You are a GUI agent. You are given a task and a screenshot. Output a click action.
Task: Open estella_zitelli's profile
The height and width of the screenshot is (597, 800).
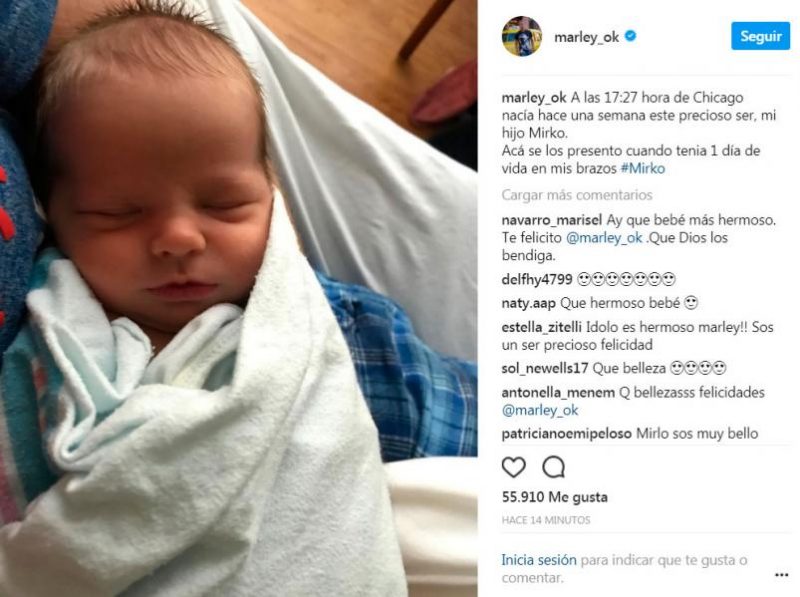click(x=541, y=327)
